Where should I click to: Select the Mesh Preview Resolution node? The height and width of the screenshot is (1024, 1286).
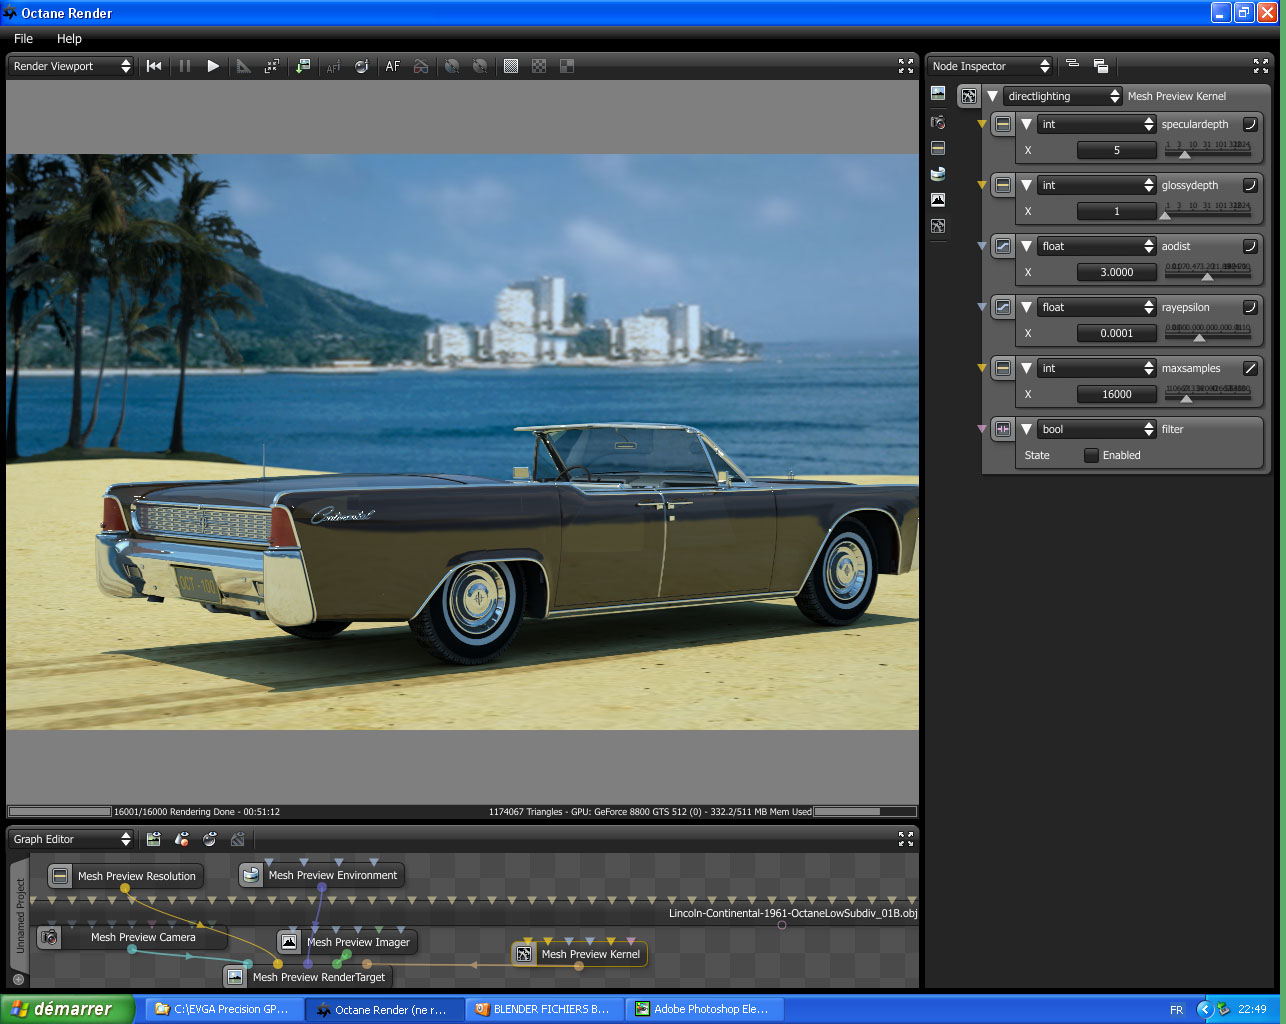point(125,876)
